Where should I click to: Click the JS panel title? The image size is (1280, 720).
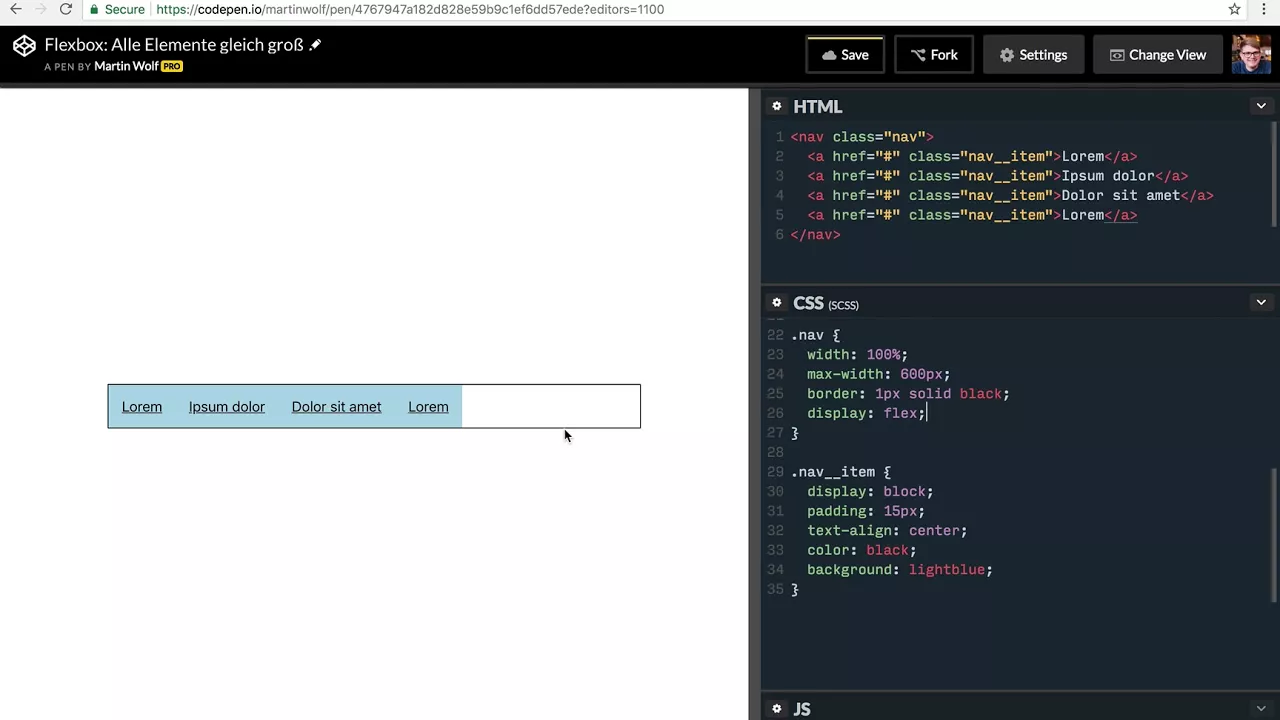[802, 709]
